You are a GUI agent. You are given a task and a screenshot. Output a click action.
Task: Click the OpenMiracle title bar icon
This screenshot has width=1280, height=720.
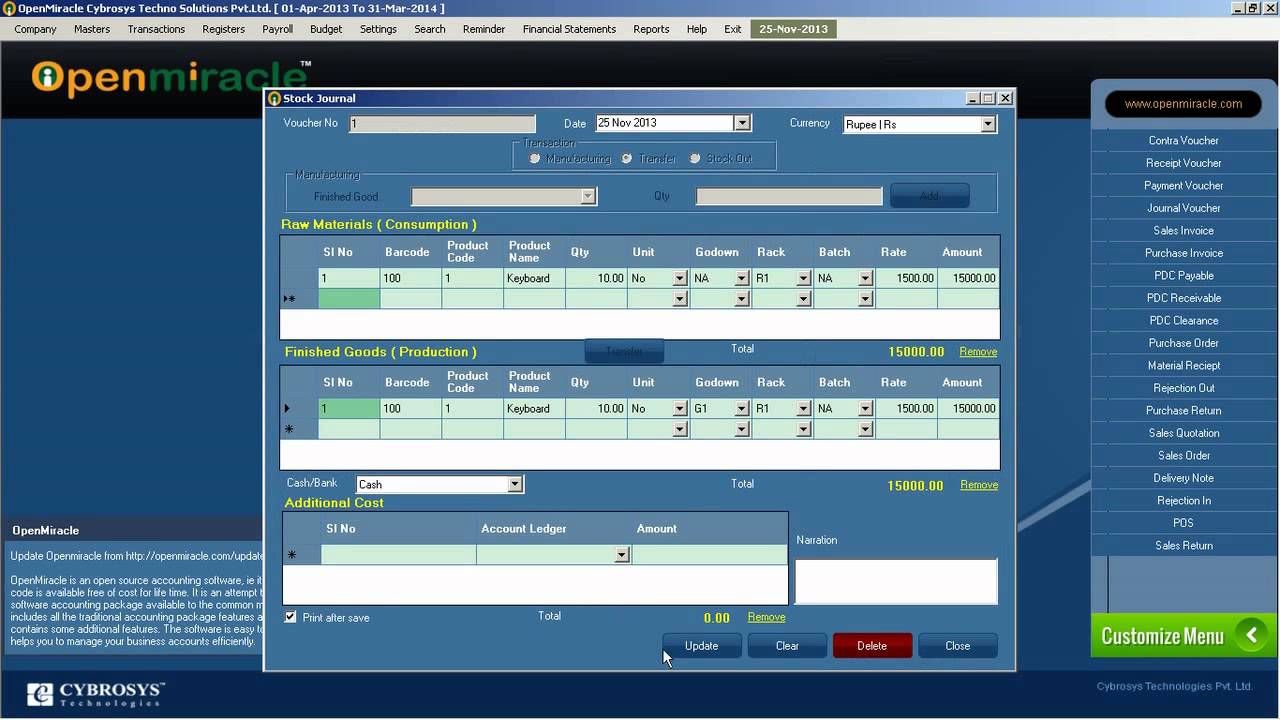tap(9, 8)
